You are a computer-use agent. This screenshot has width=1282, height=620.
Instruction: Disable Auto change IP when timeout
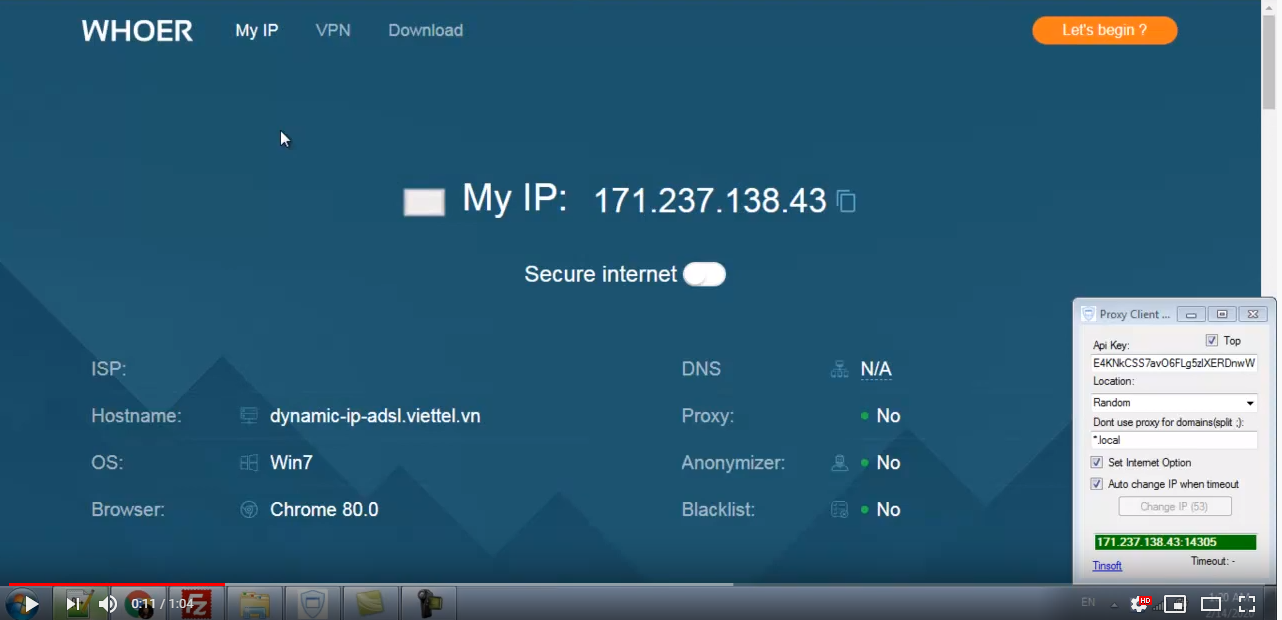[1097, 484]
